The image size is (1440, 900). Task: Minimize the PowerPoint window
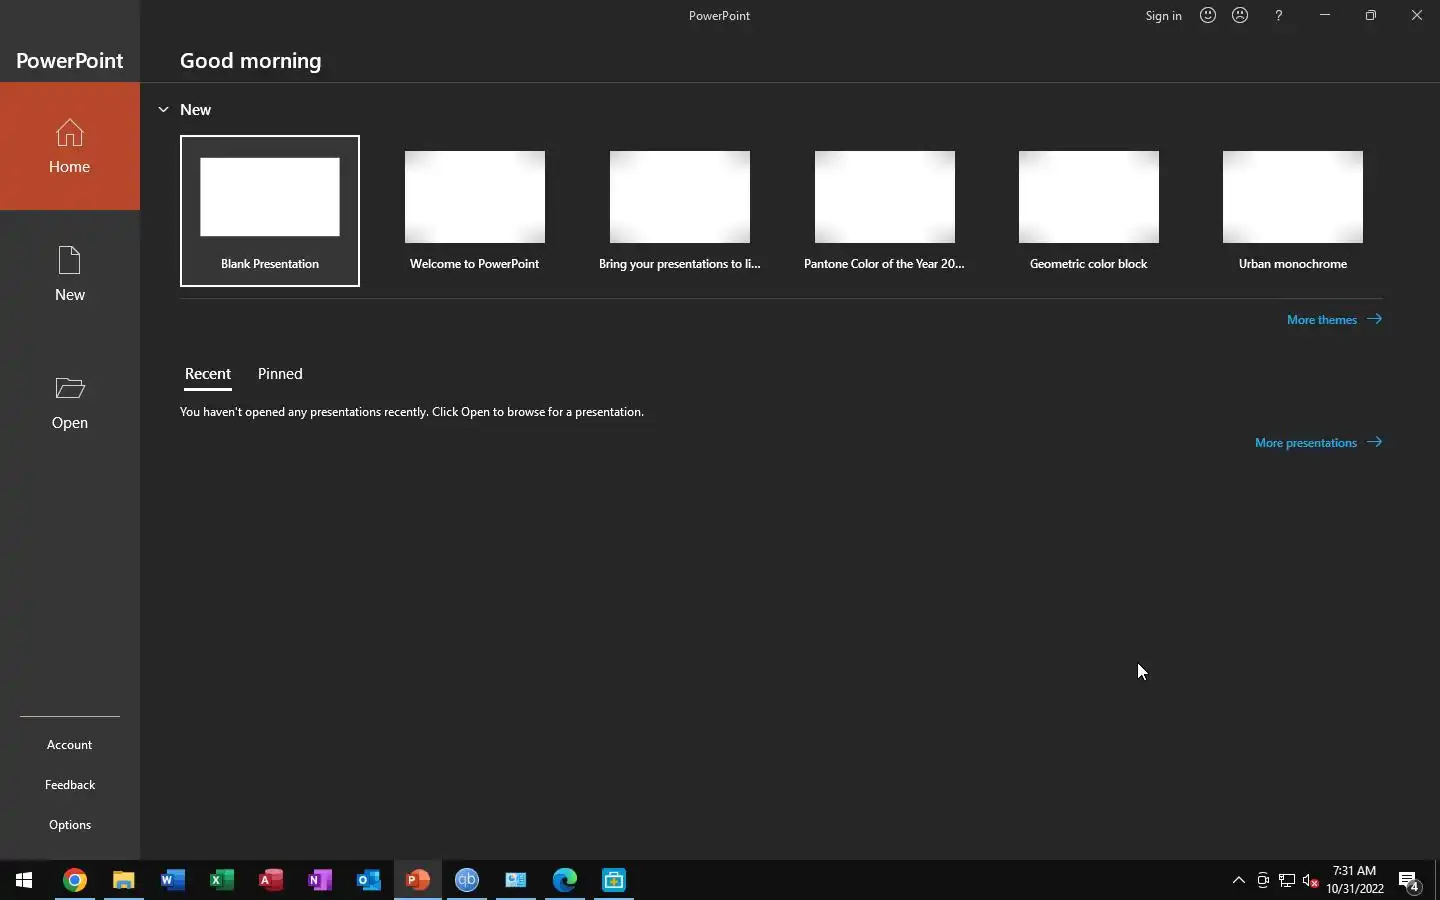[1325, 15]
